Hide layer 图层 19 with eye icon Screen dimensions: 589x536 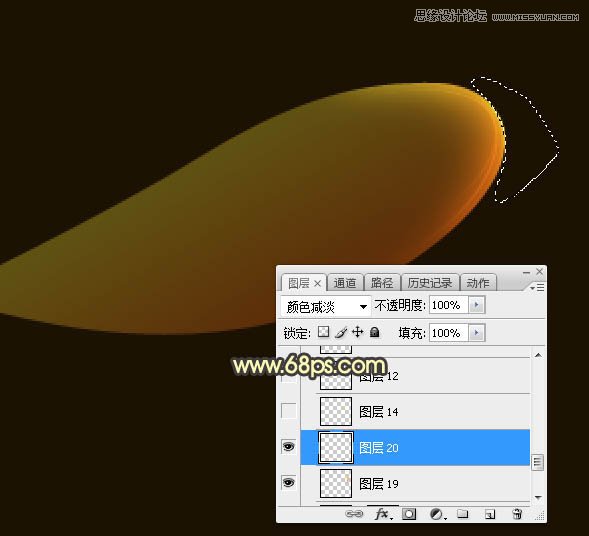(x=288, y=482)
